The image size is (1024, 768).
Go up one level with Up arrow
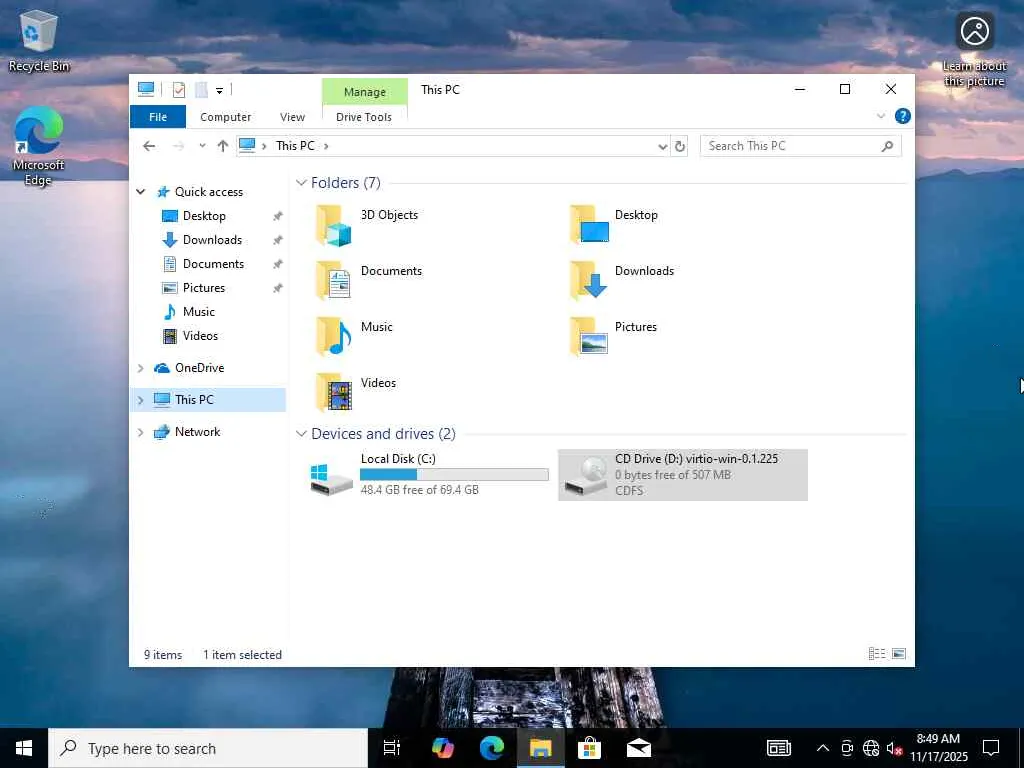click(223, 146)
